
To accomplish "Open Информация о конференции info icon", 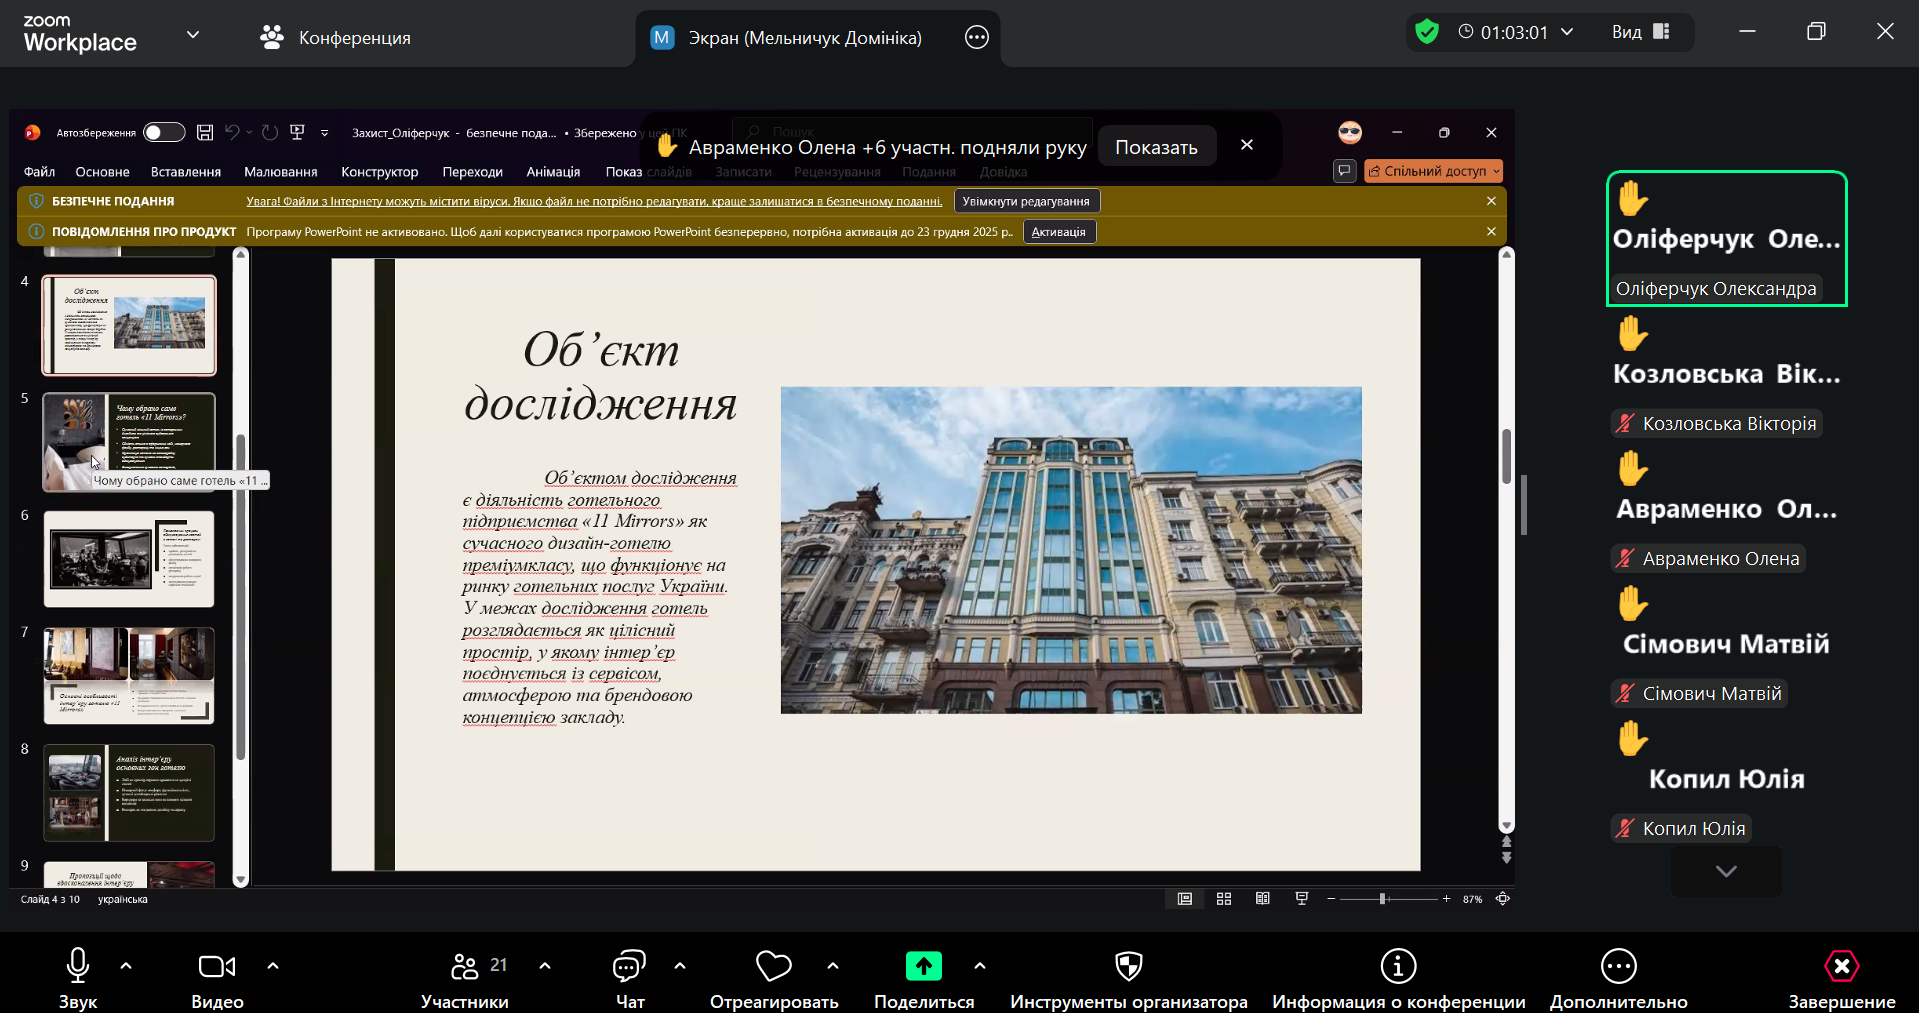I will click(1398, 966).
